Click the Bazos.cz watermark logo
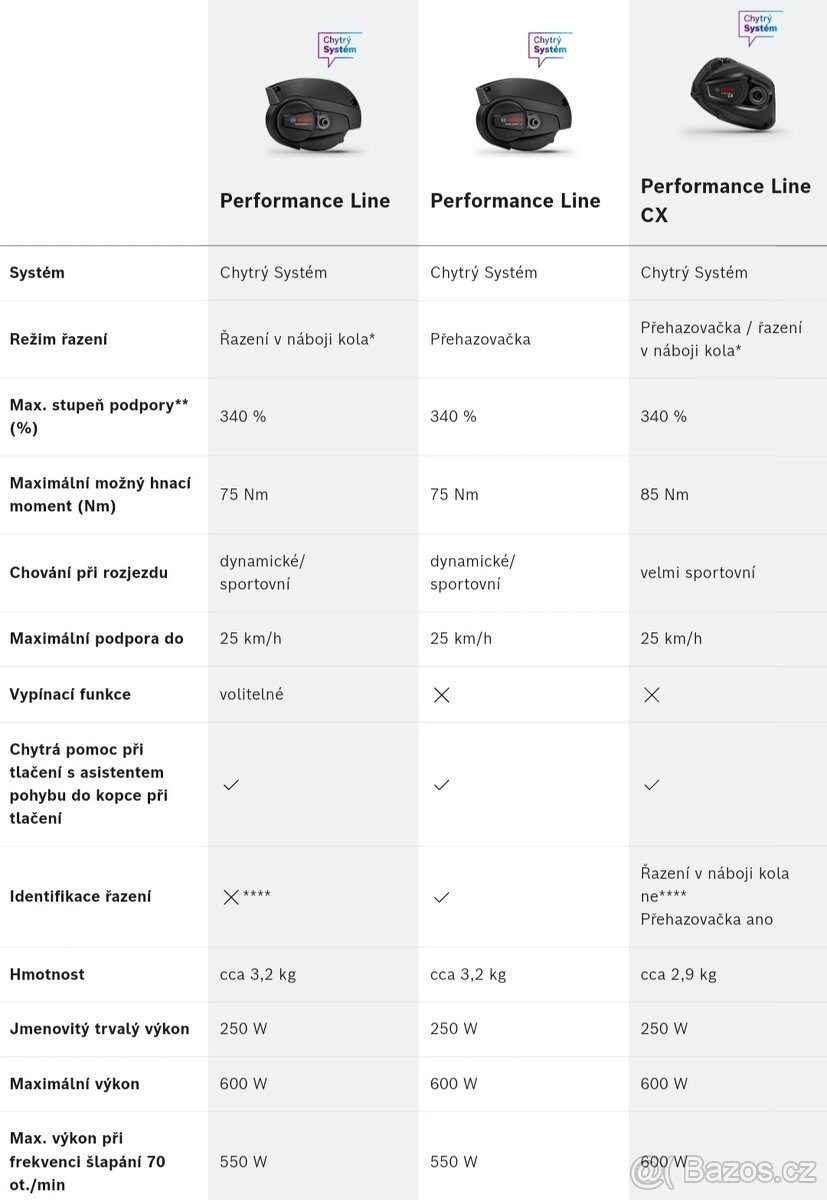Screen dimensions: 827x1200 pos(724,1168)
